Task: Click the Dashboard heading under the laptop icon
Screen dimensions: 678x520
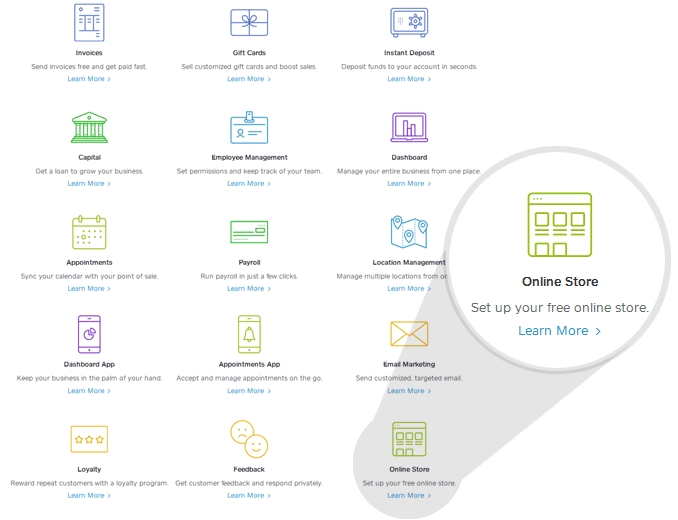Action: tap(409, 157)
